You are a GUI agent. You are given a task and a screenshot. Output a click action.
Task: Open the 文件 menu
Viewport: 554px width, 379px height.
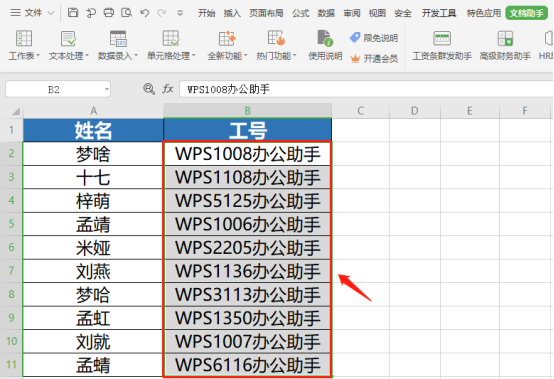[x=34, y=13]
